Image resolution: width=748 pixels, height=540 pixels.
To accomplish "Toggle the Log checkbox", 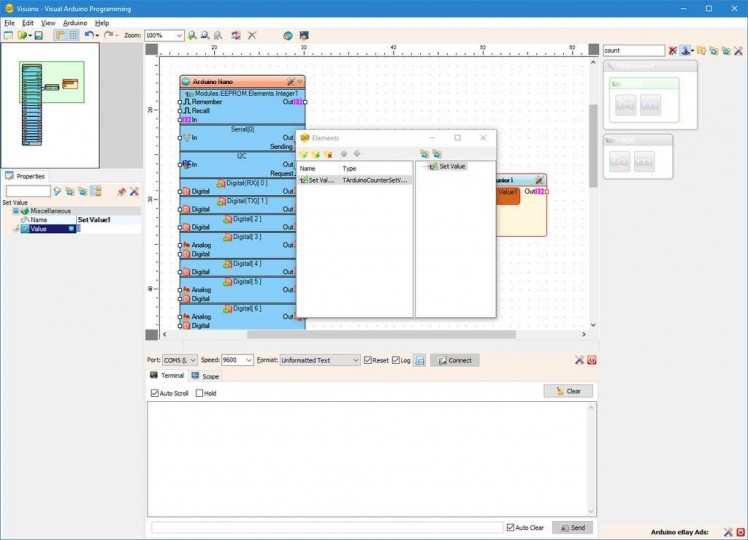I will click(x=396, y=360).
